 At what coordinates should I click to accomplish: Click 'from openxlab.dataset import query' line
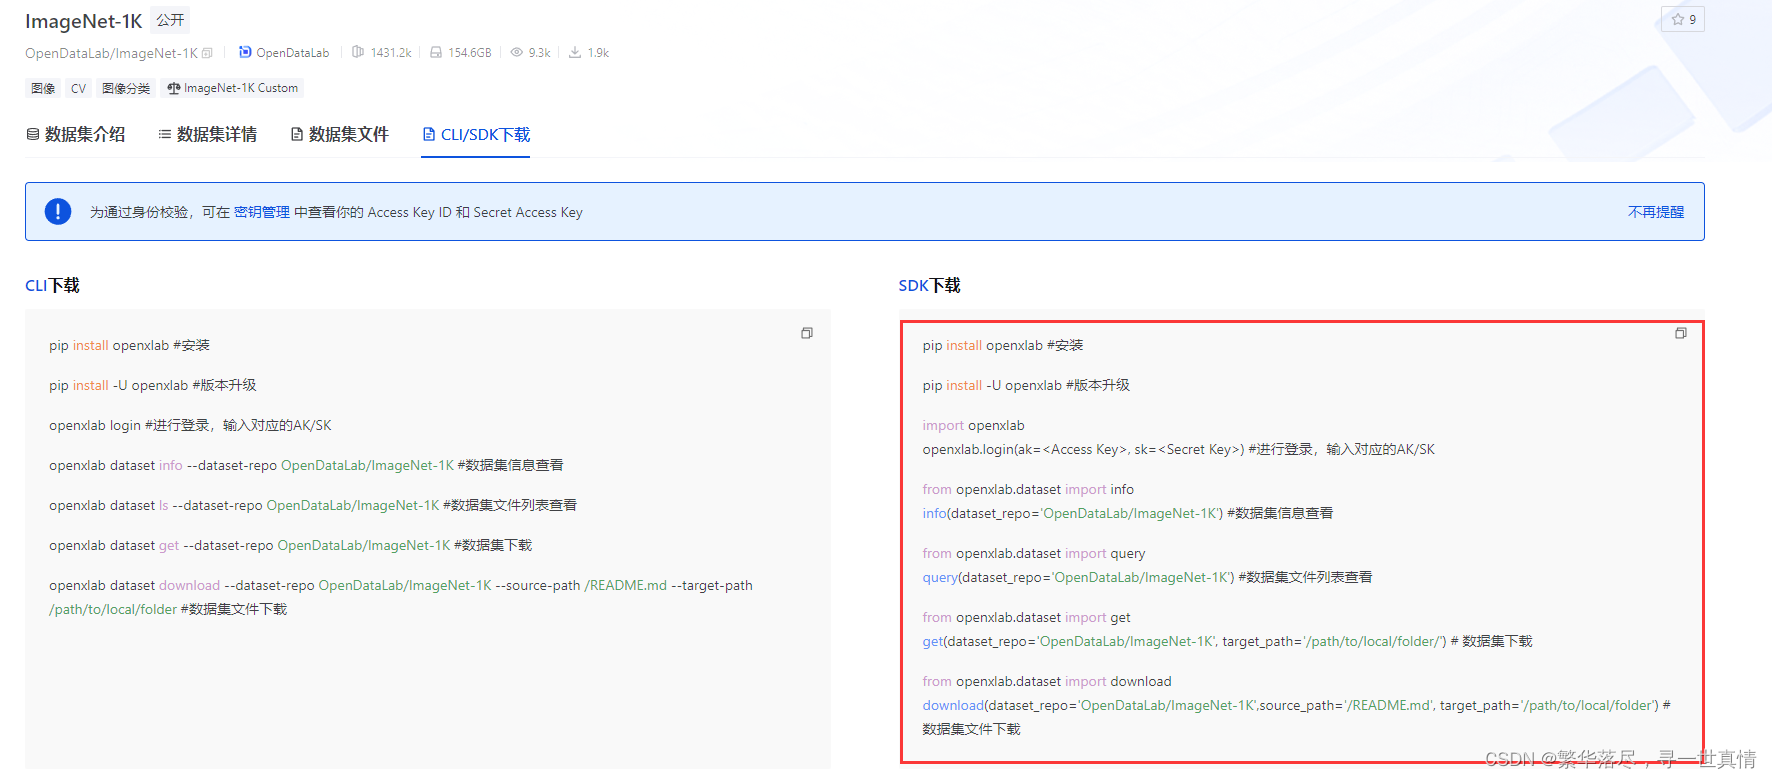[x=1034, y=553]
